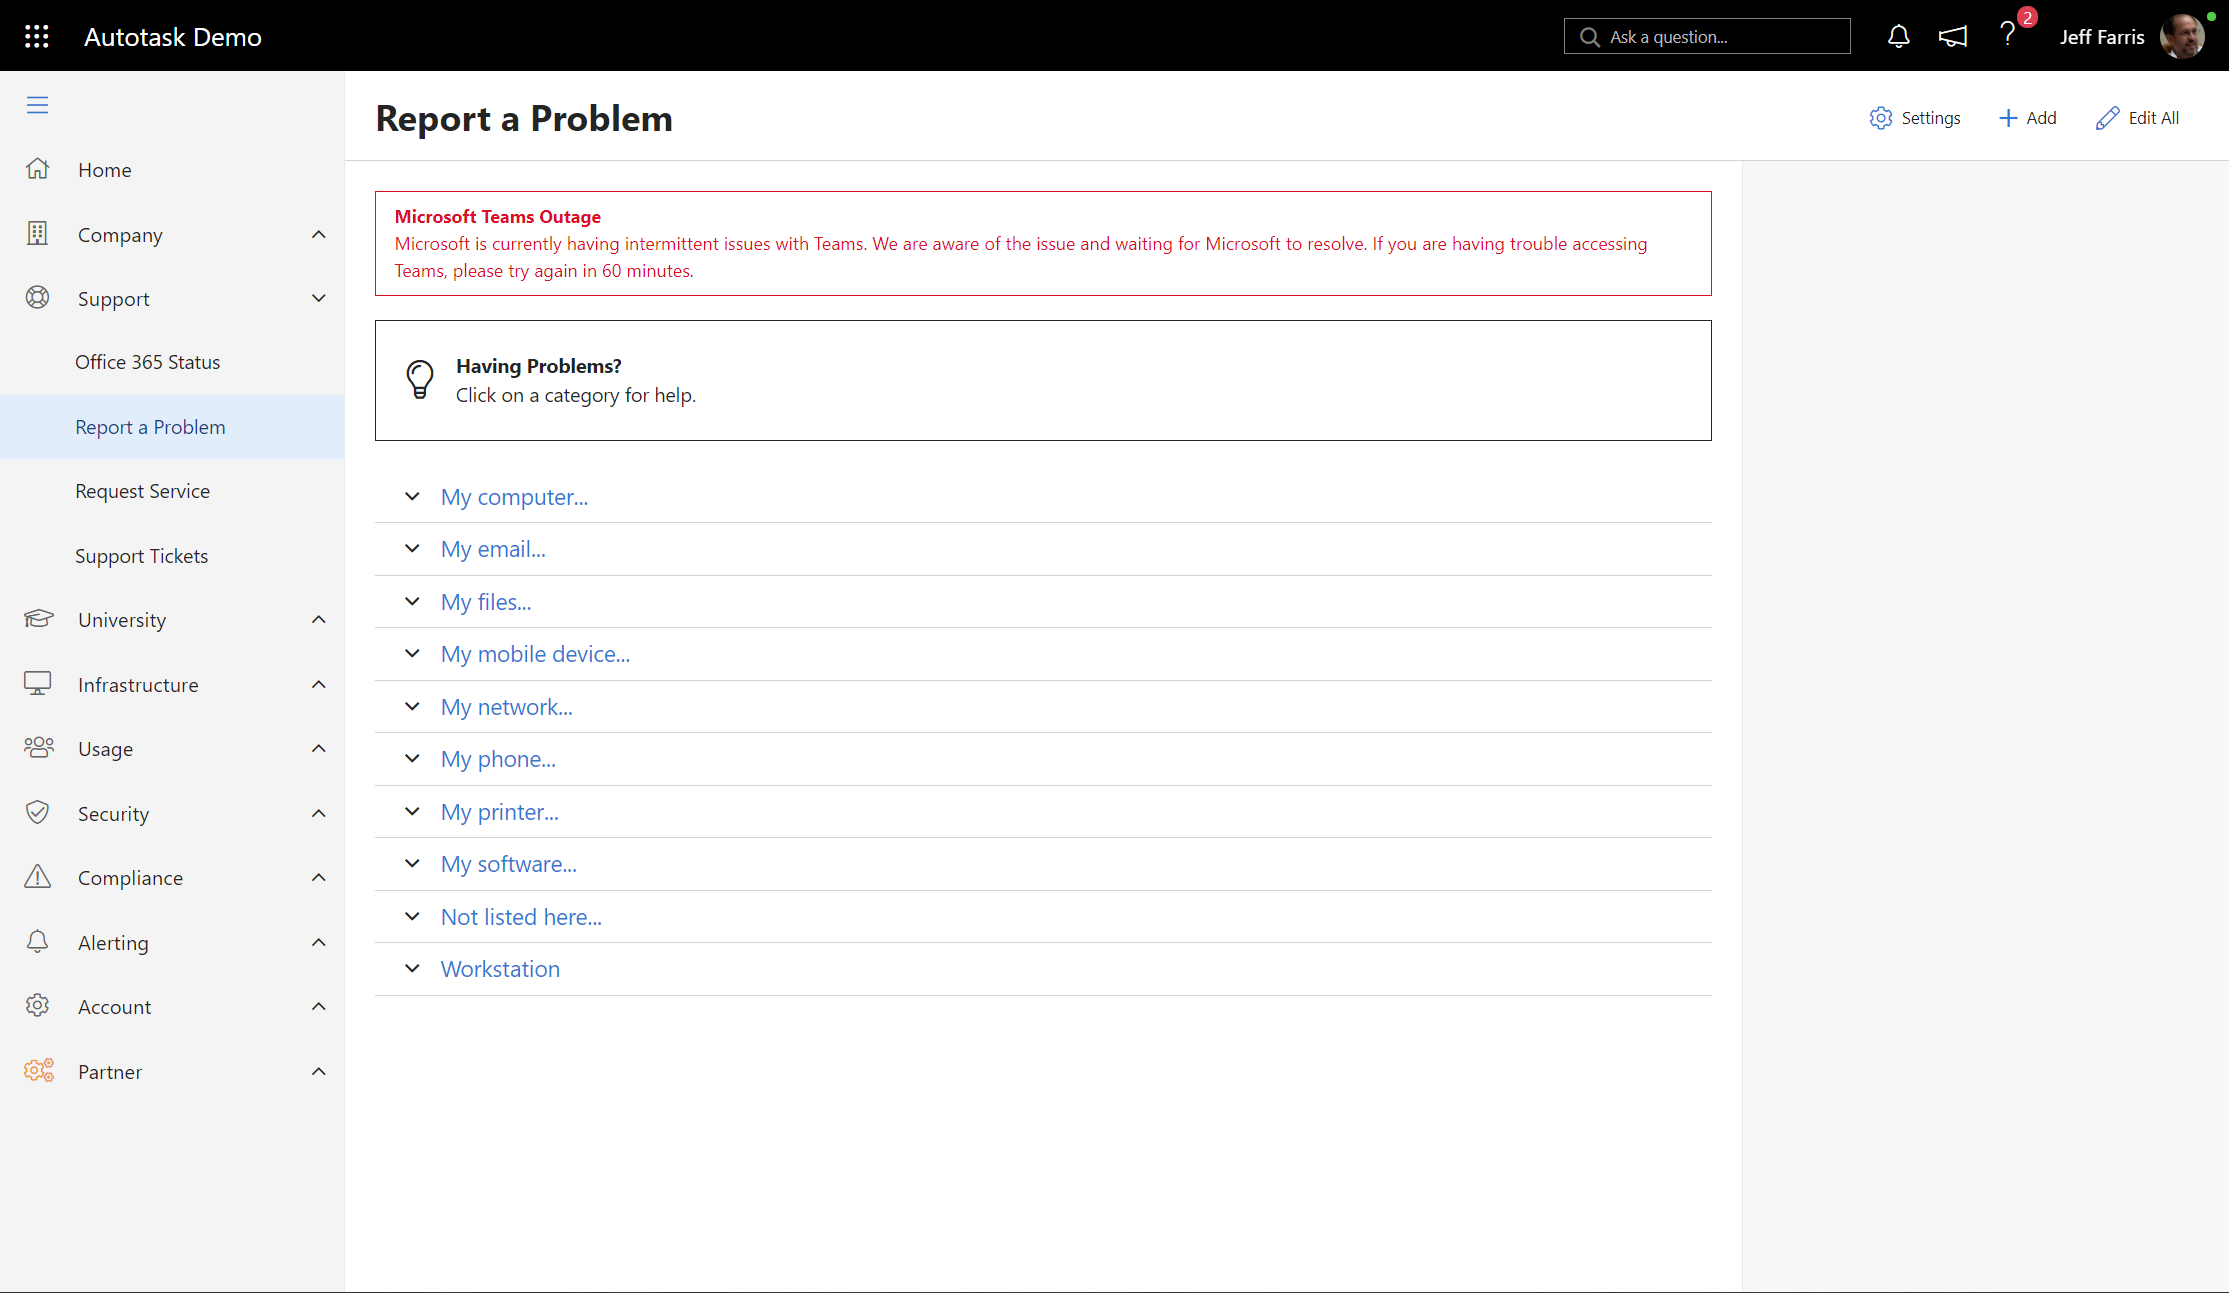Image resolution: width=2229 pixels, height=1293 pixels.
Task: Click the University graduation cap icon
Action: pos(38,619)
